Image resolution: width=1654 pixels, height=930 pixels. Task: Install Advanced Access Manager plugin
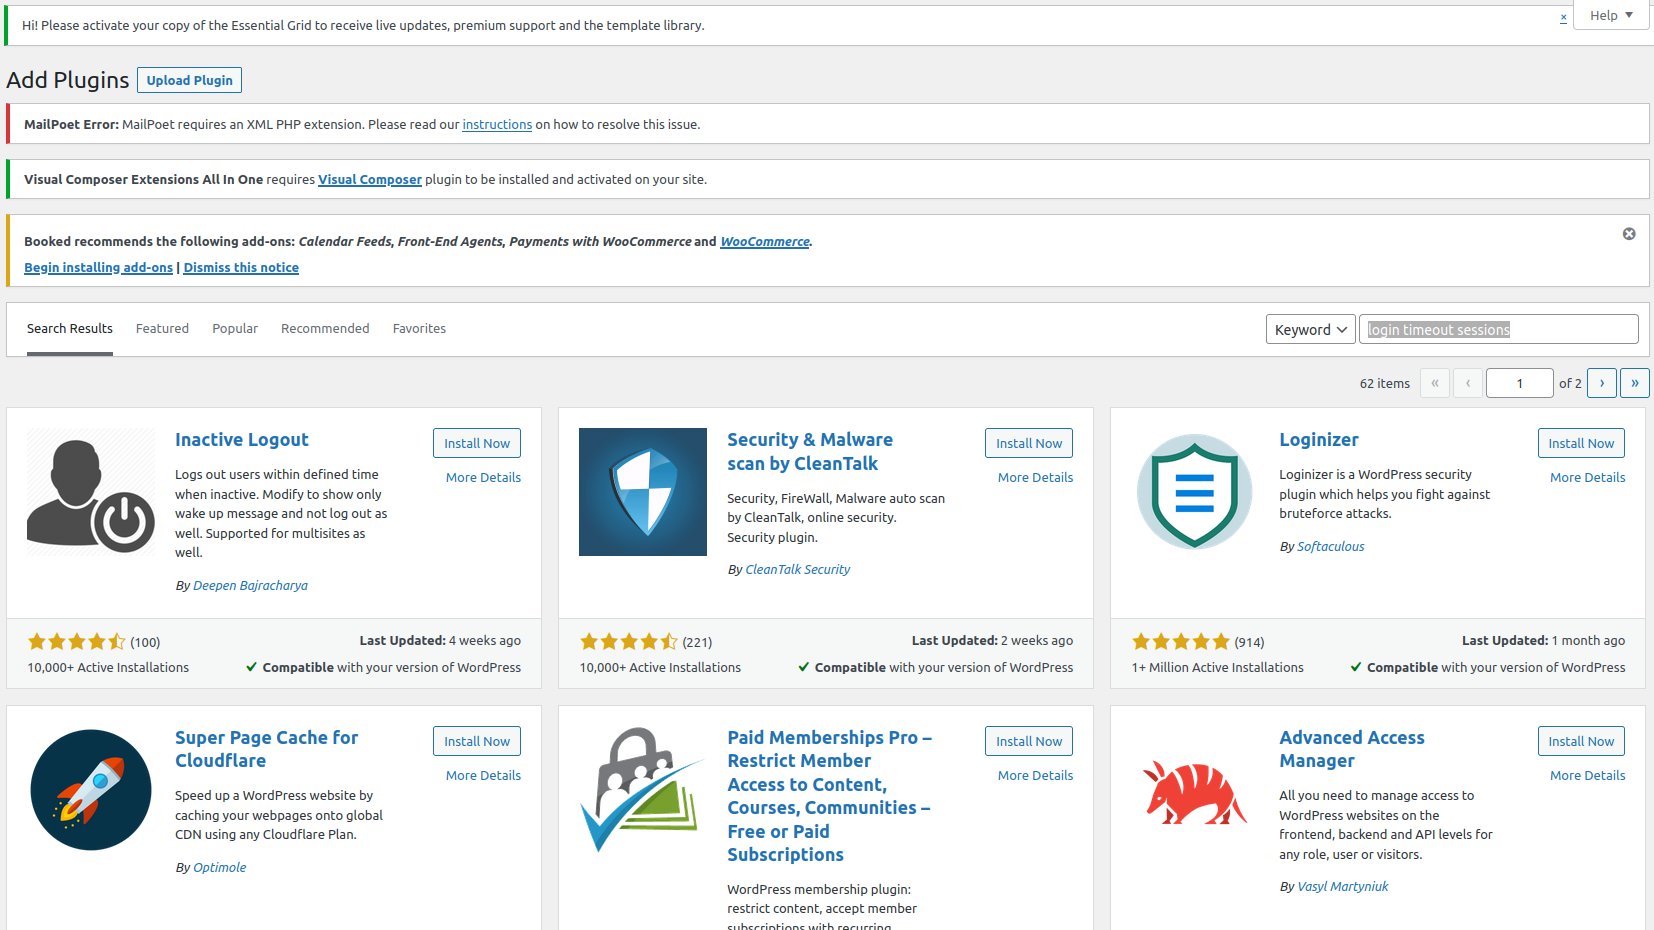pos(1581,741)
